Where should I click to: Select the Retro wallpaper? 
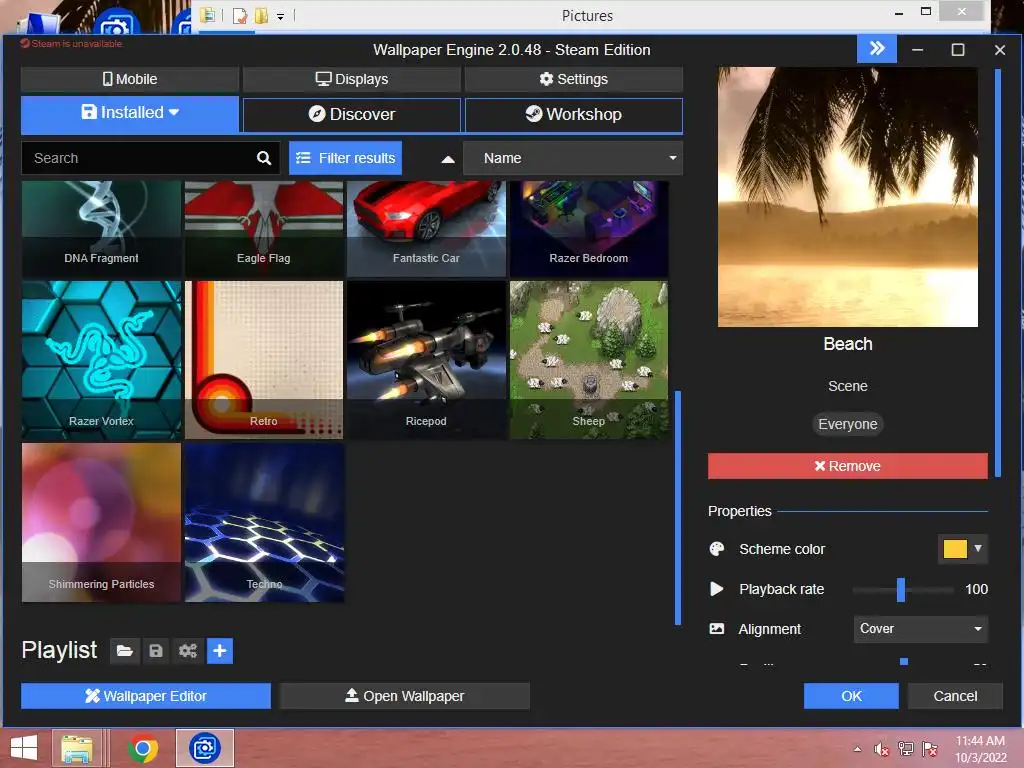click(264, 360)
